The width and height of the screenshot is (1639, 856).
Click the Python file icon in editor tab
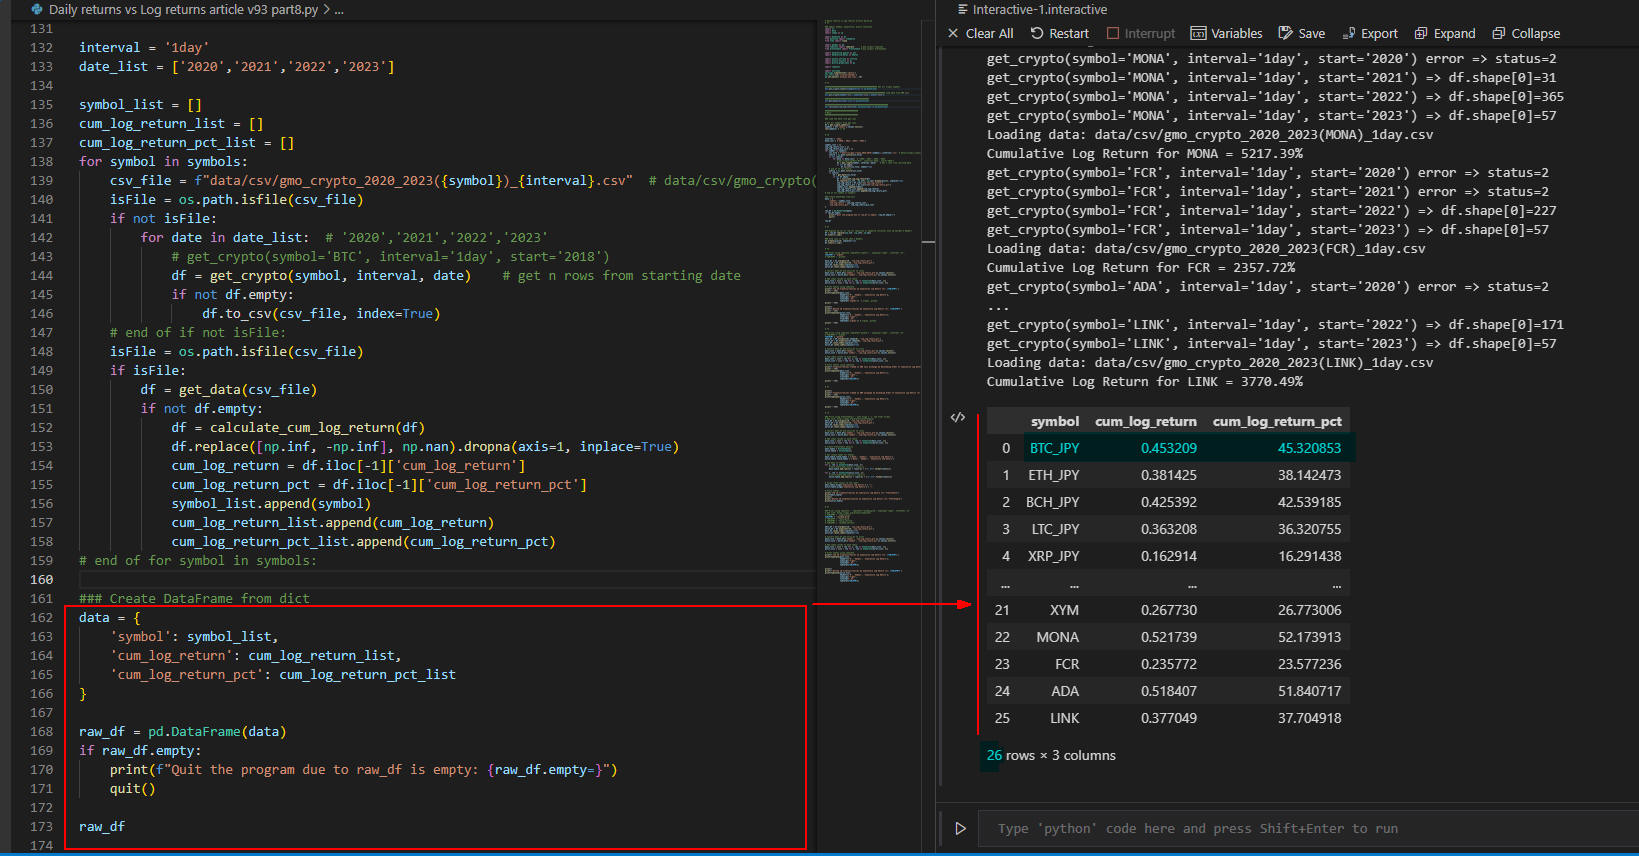[37, 9]
